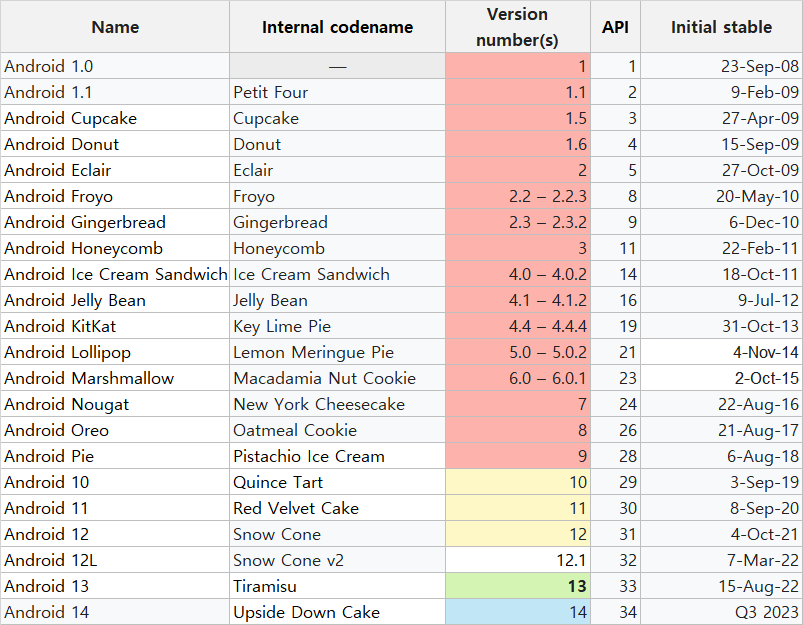
Task: Select the "Android Oreo" name cell
Action: point(115,430)
